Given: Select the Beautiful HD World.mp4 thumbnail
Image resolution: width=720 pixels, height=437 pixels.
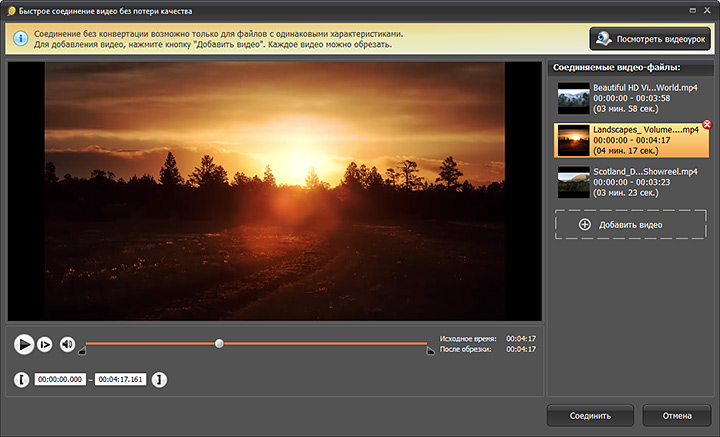Looking at the screenshot, I should [573, 98].
